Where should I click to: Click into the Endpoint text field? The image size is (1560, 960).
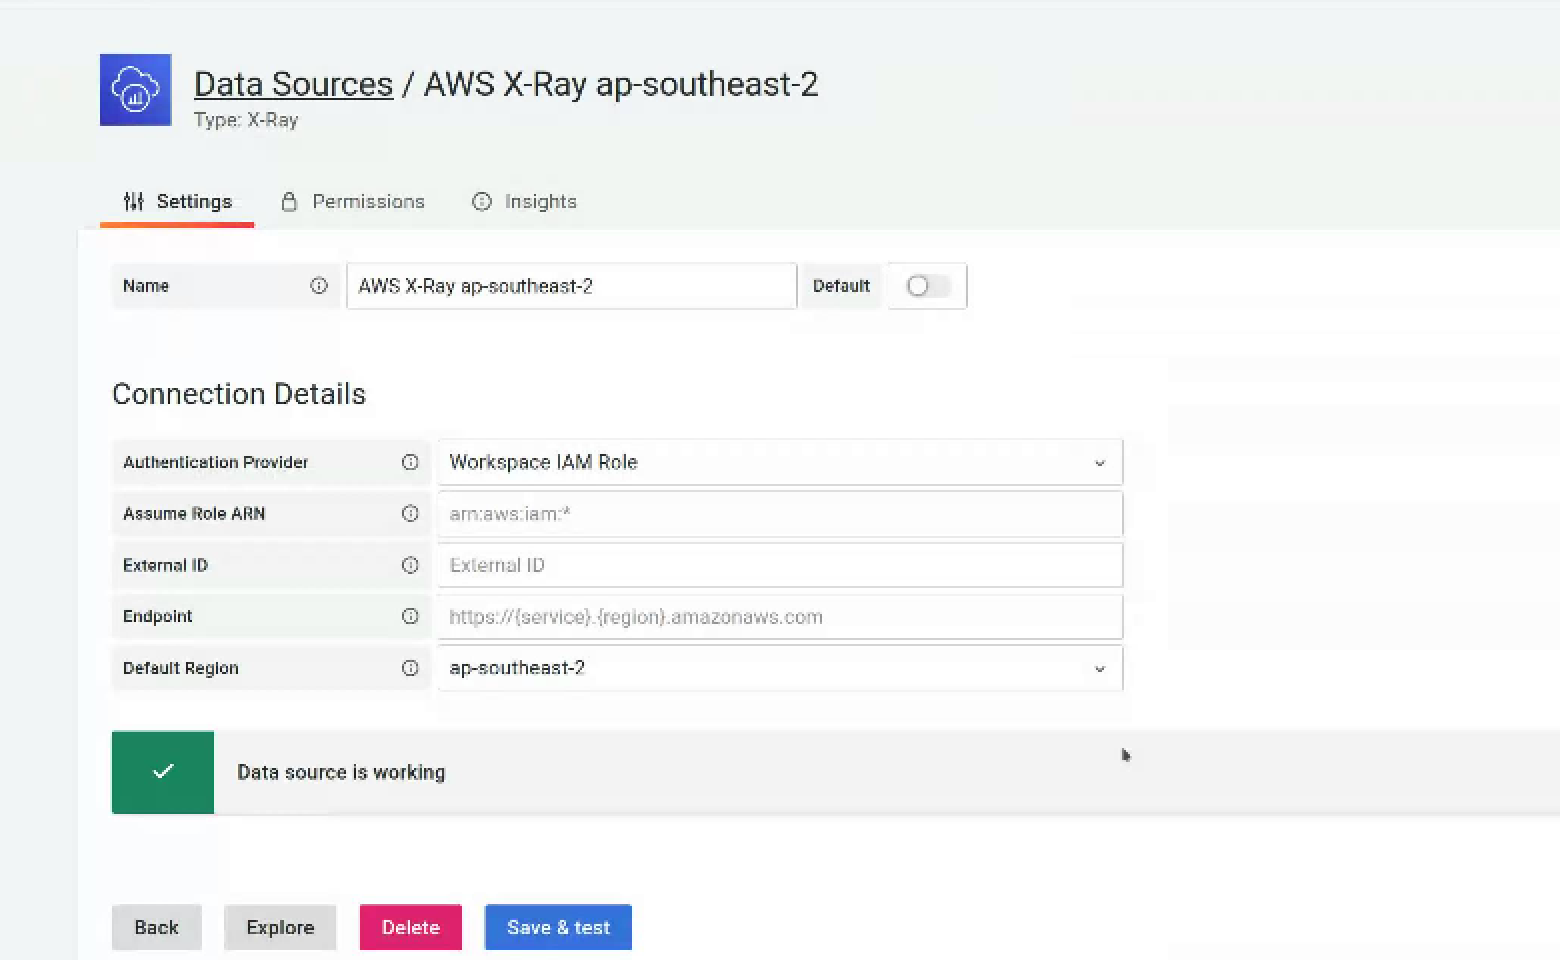pos(779,617)
